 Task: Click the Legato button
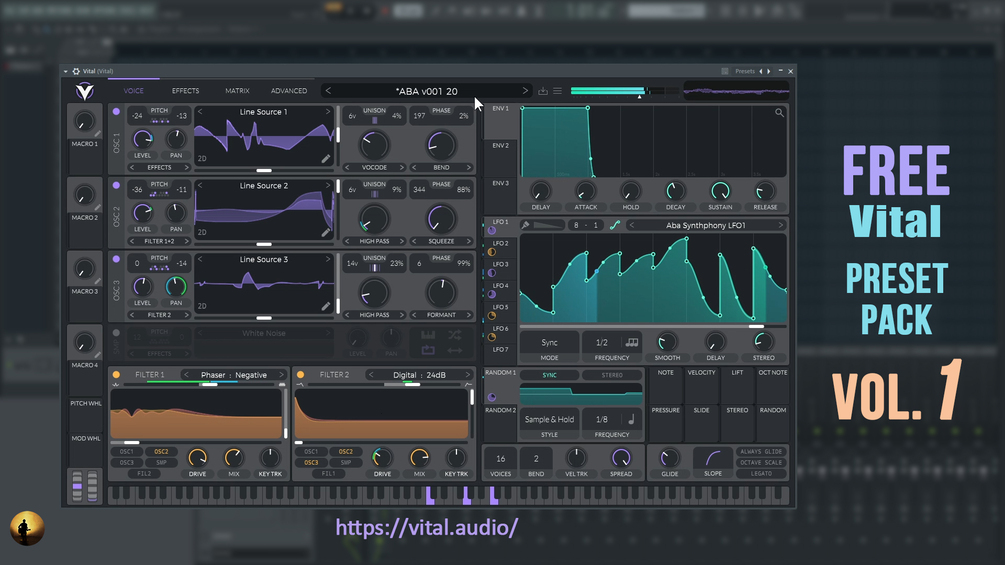pyautogui.click(x=760, y=473)
